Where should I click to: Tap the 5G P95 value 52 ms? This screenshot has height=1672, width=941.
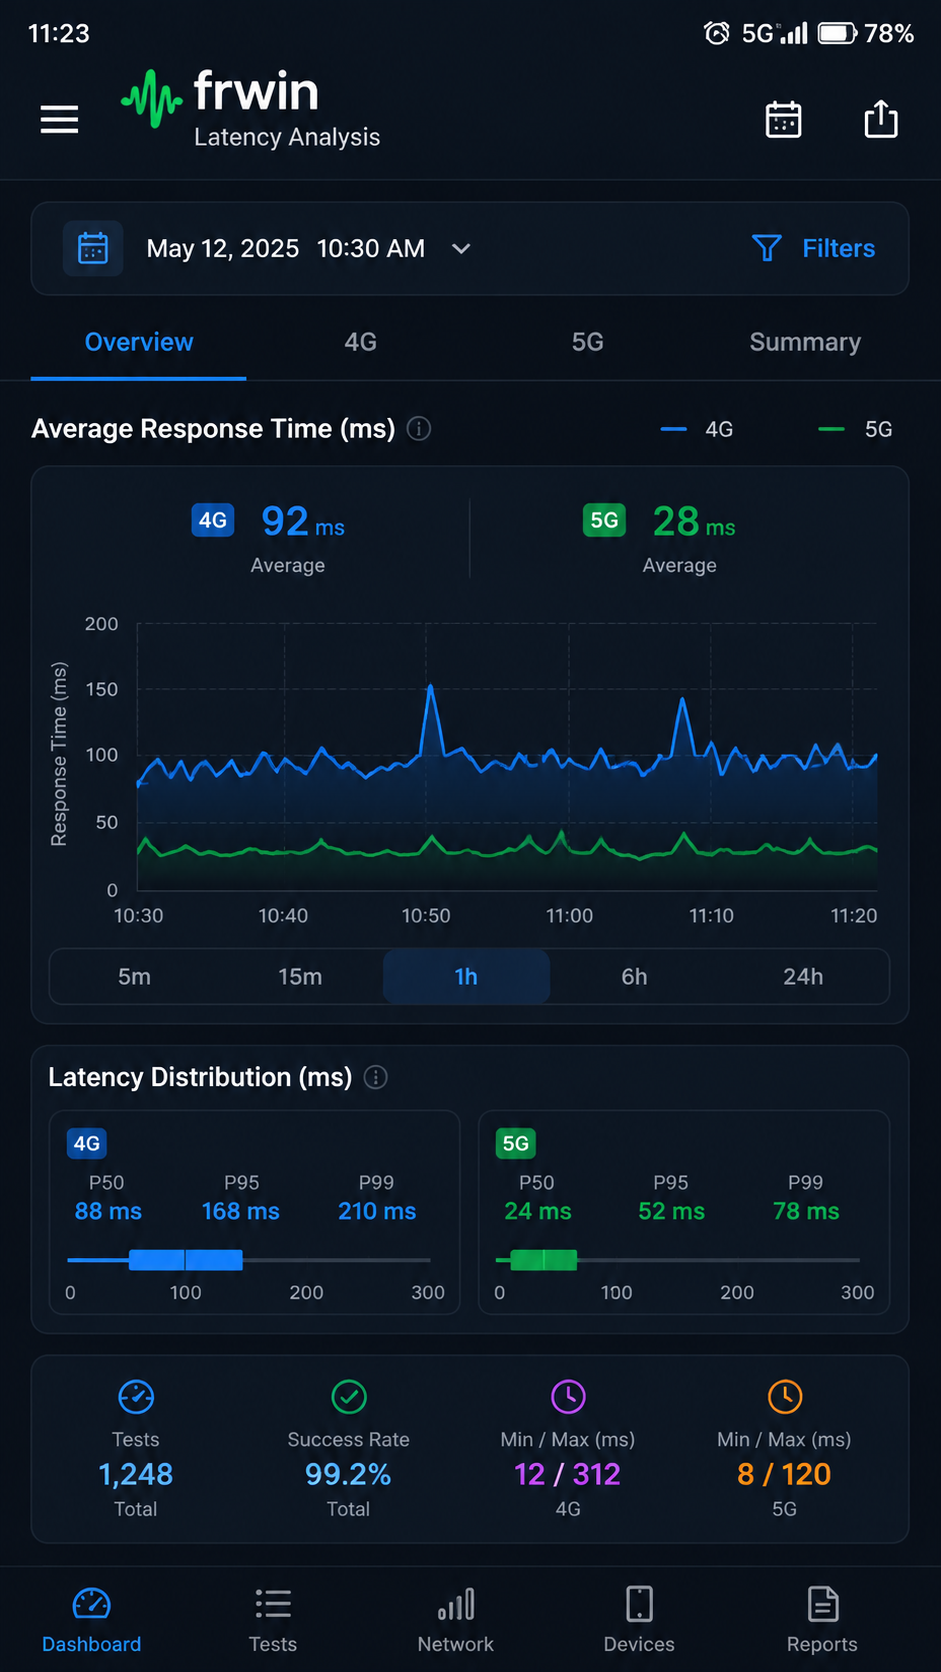point(672,1211)
